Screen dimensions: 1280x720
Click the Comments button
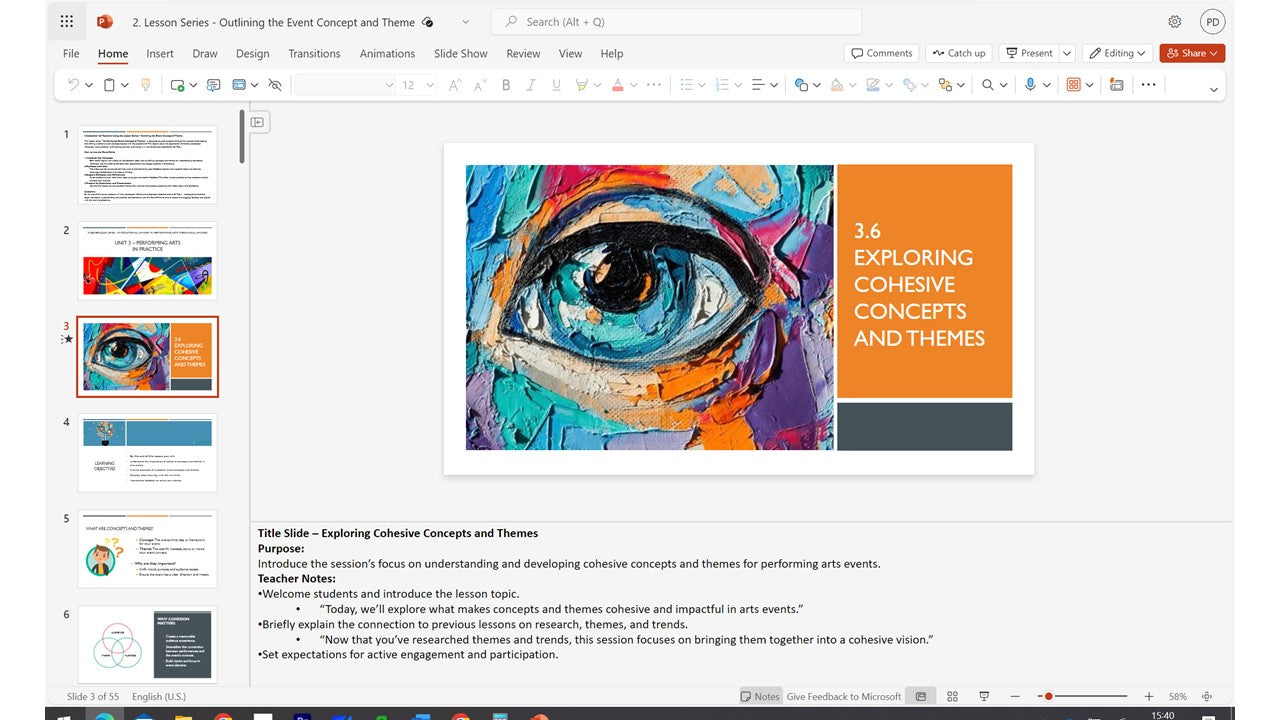(x=881, y=53)
